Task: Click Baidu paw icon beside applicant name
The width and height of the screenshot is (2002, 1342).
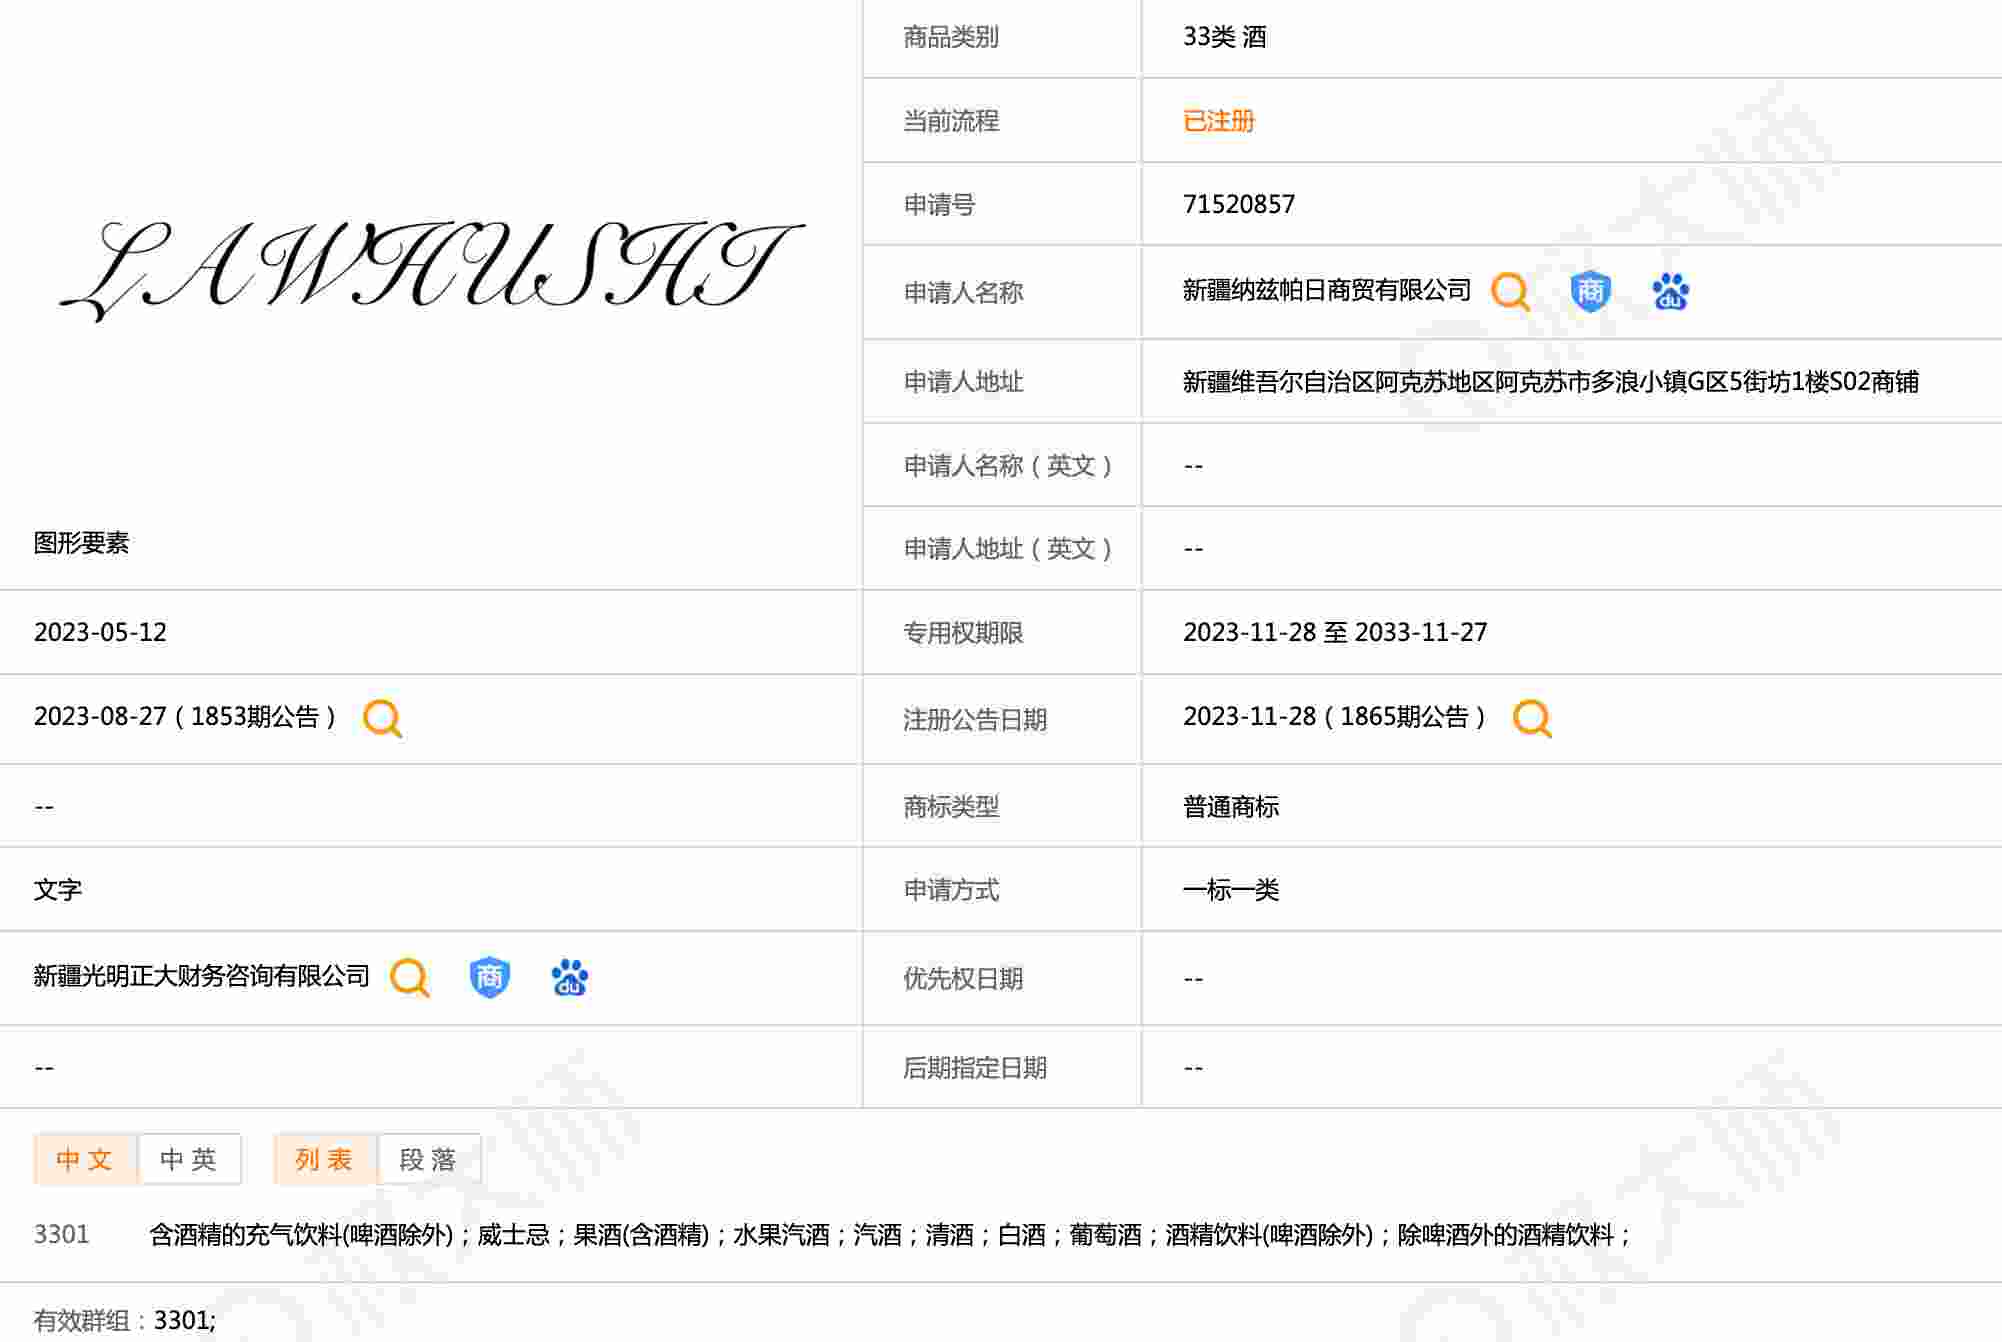Action: (1670, 292)
